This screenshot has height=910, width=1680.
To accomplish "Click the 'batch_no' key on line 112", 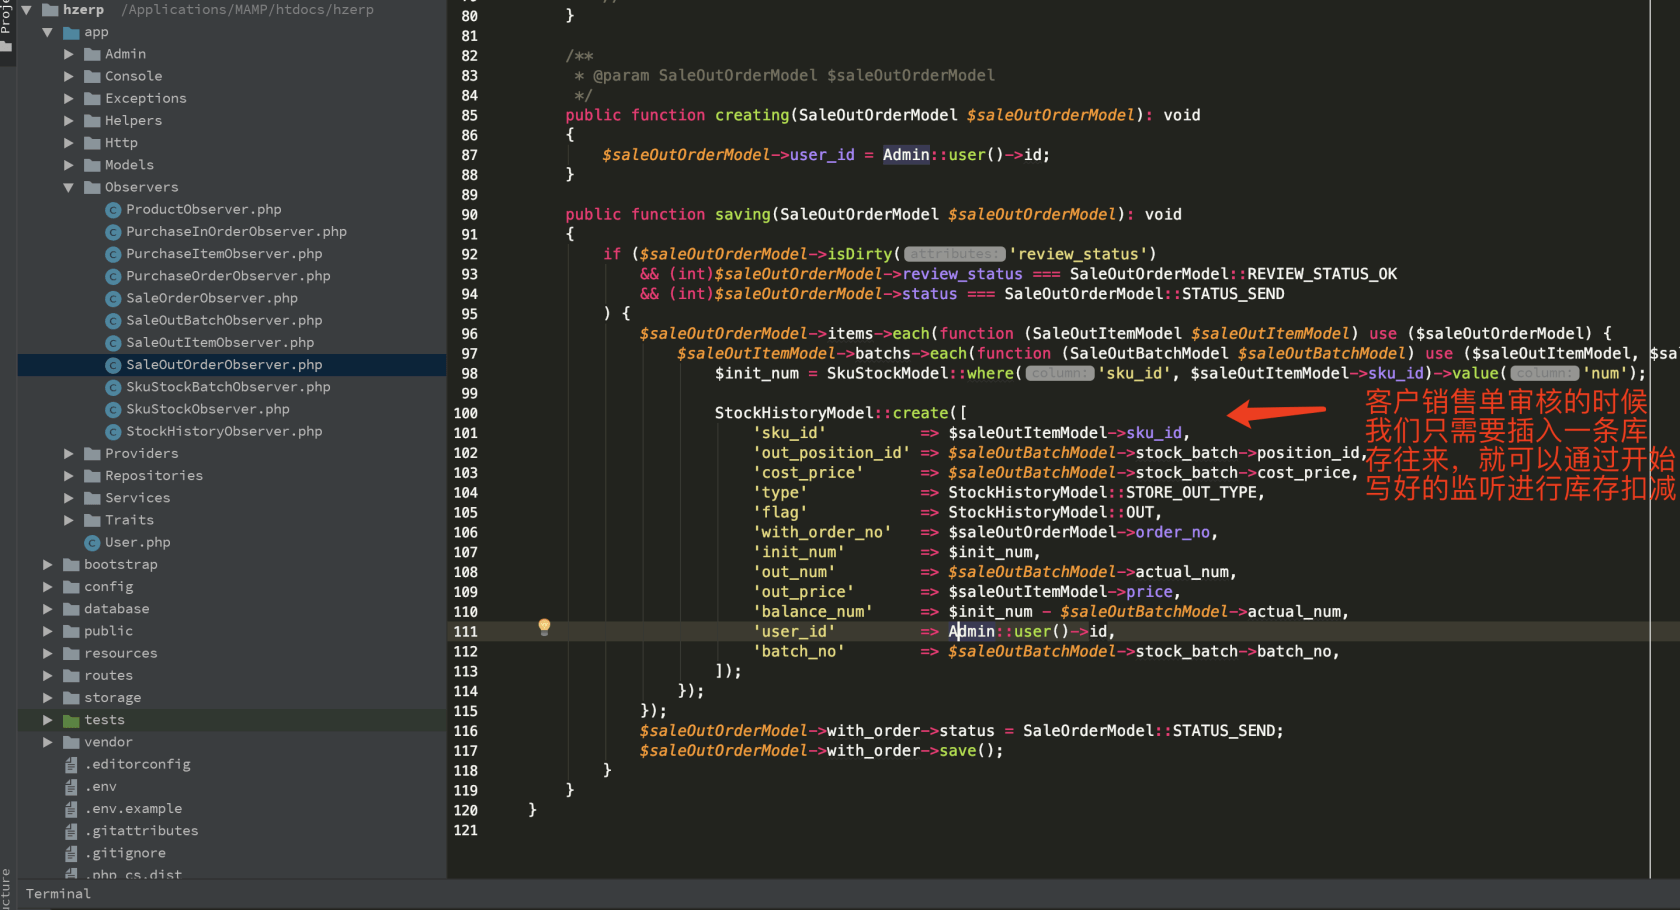I will 799,651.
